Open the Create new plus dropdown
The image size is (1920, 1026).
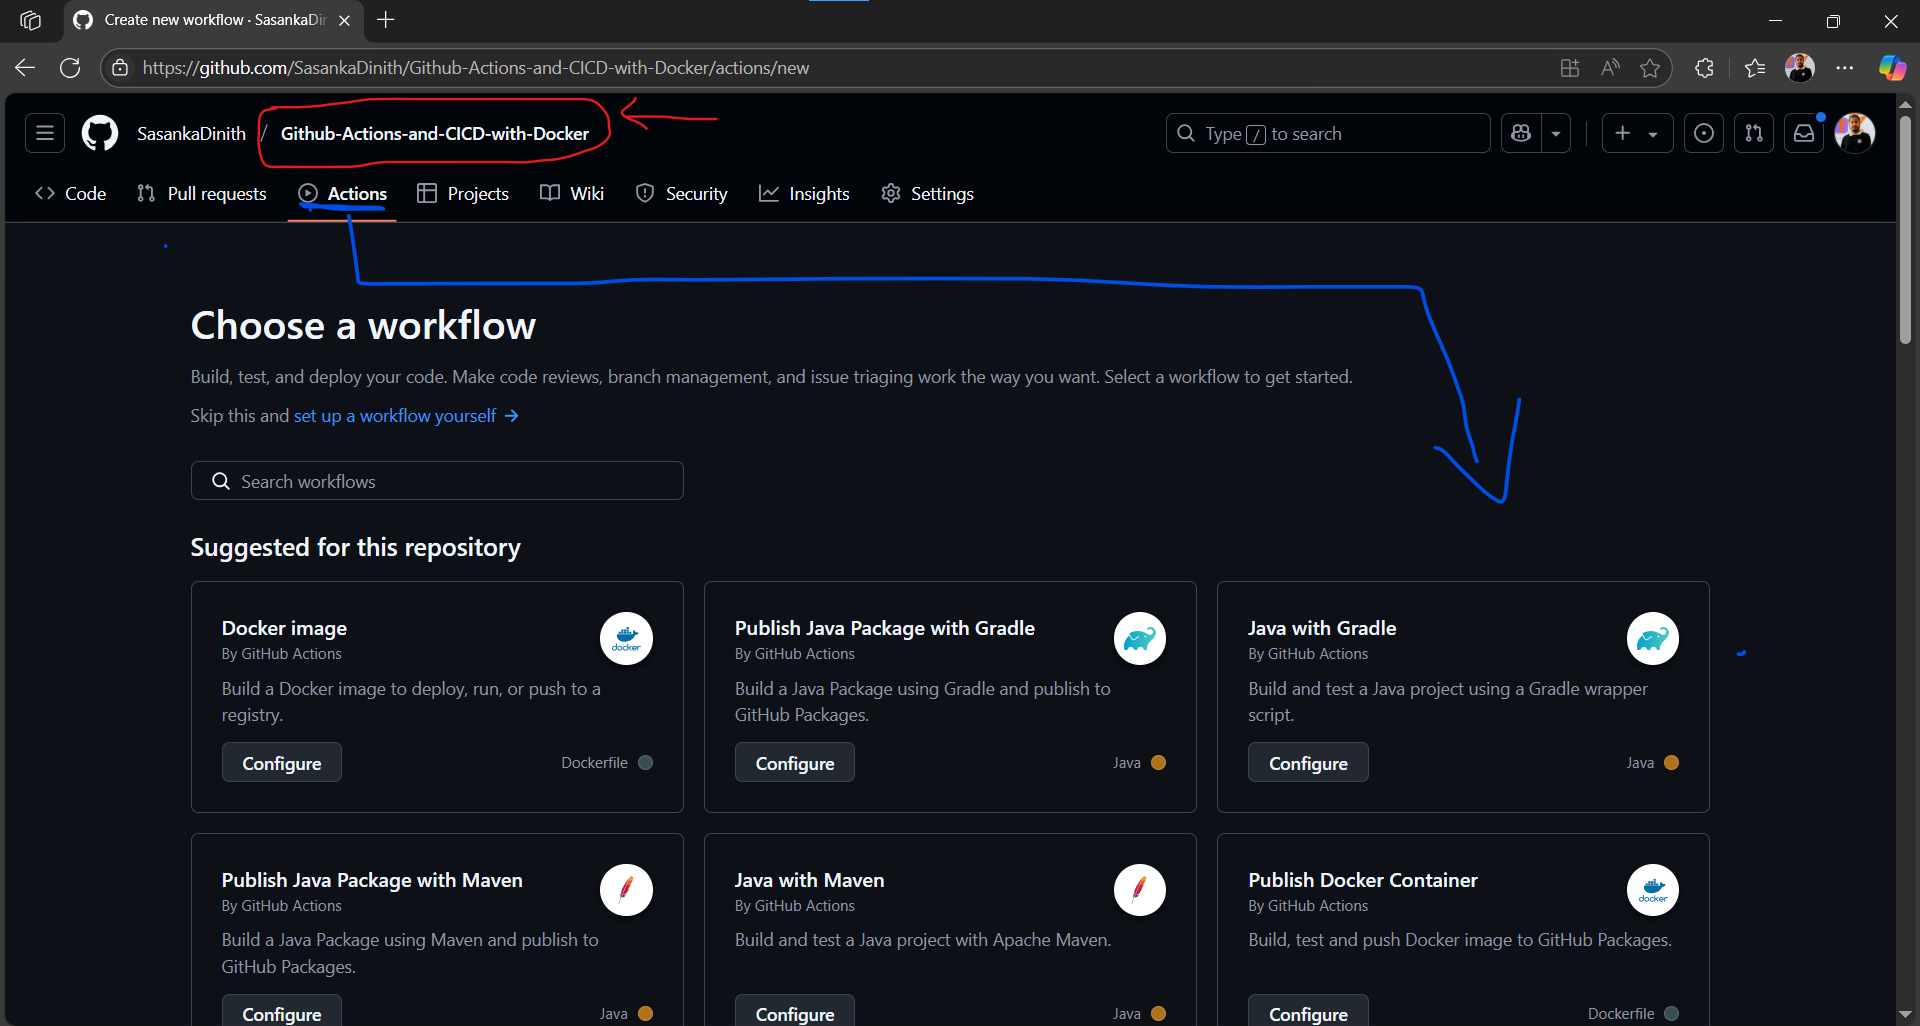[1637, 133]
